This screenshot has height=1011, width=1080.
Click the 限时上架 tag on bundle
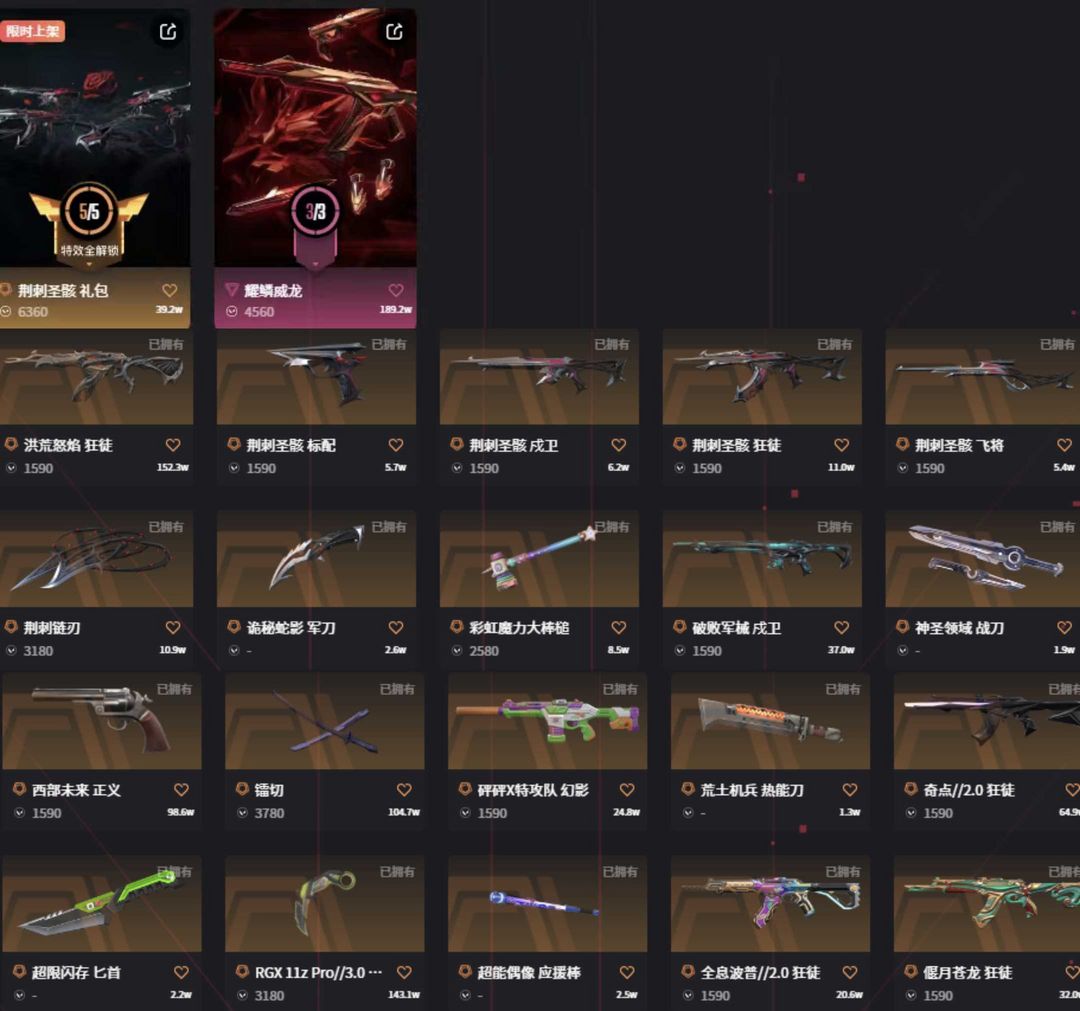[32, 31]
